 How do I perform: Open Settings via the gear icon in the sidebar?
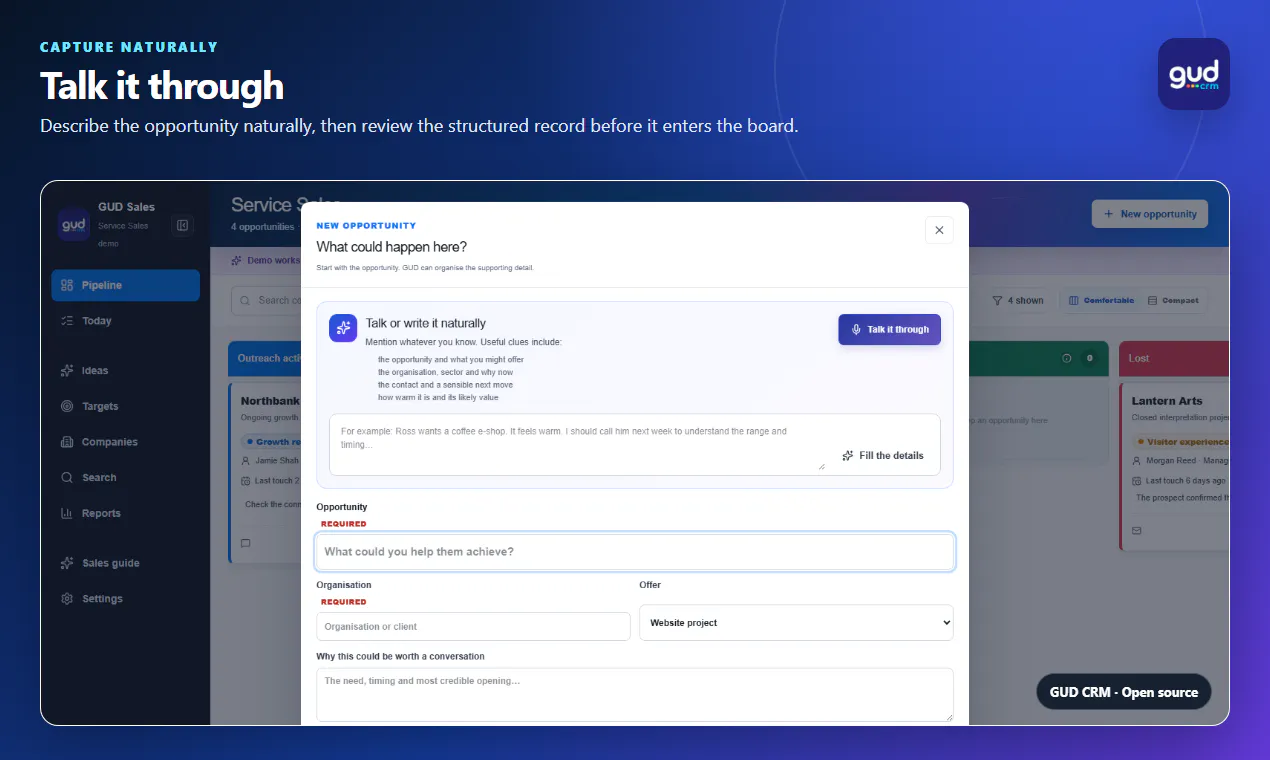[x=67, y=599]
